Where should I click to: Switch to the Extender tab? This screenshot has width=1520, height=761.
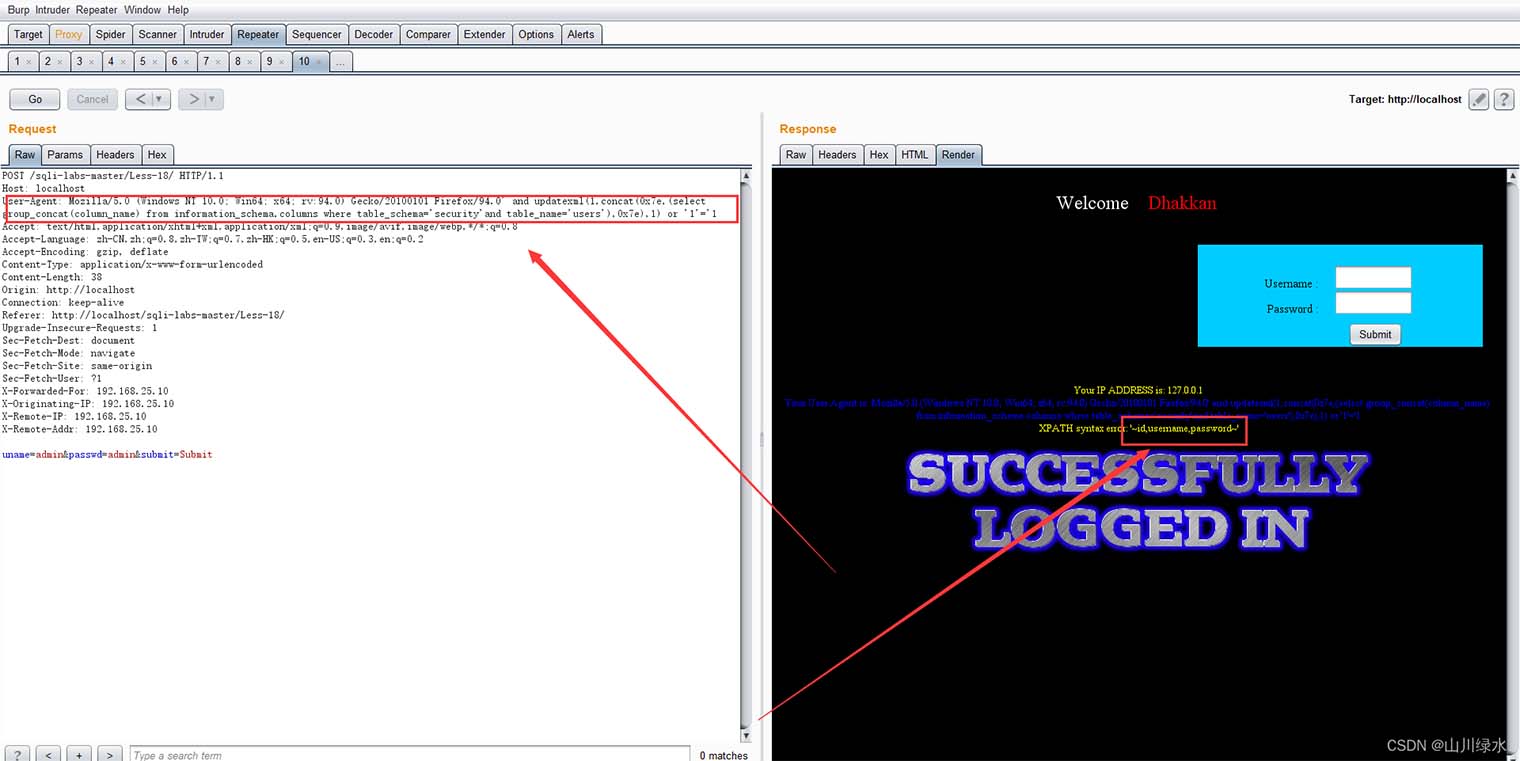pos(485,34)
